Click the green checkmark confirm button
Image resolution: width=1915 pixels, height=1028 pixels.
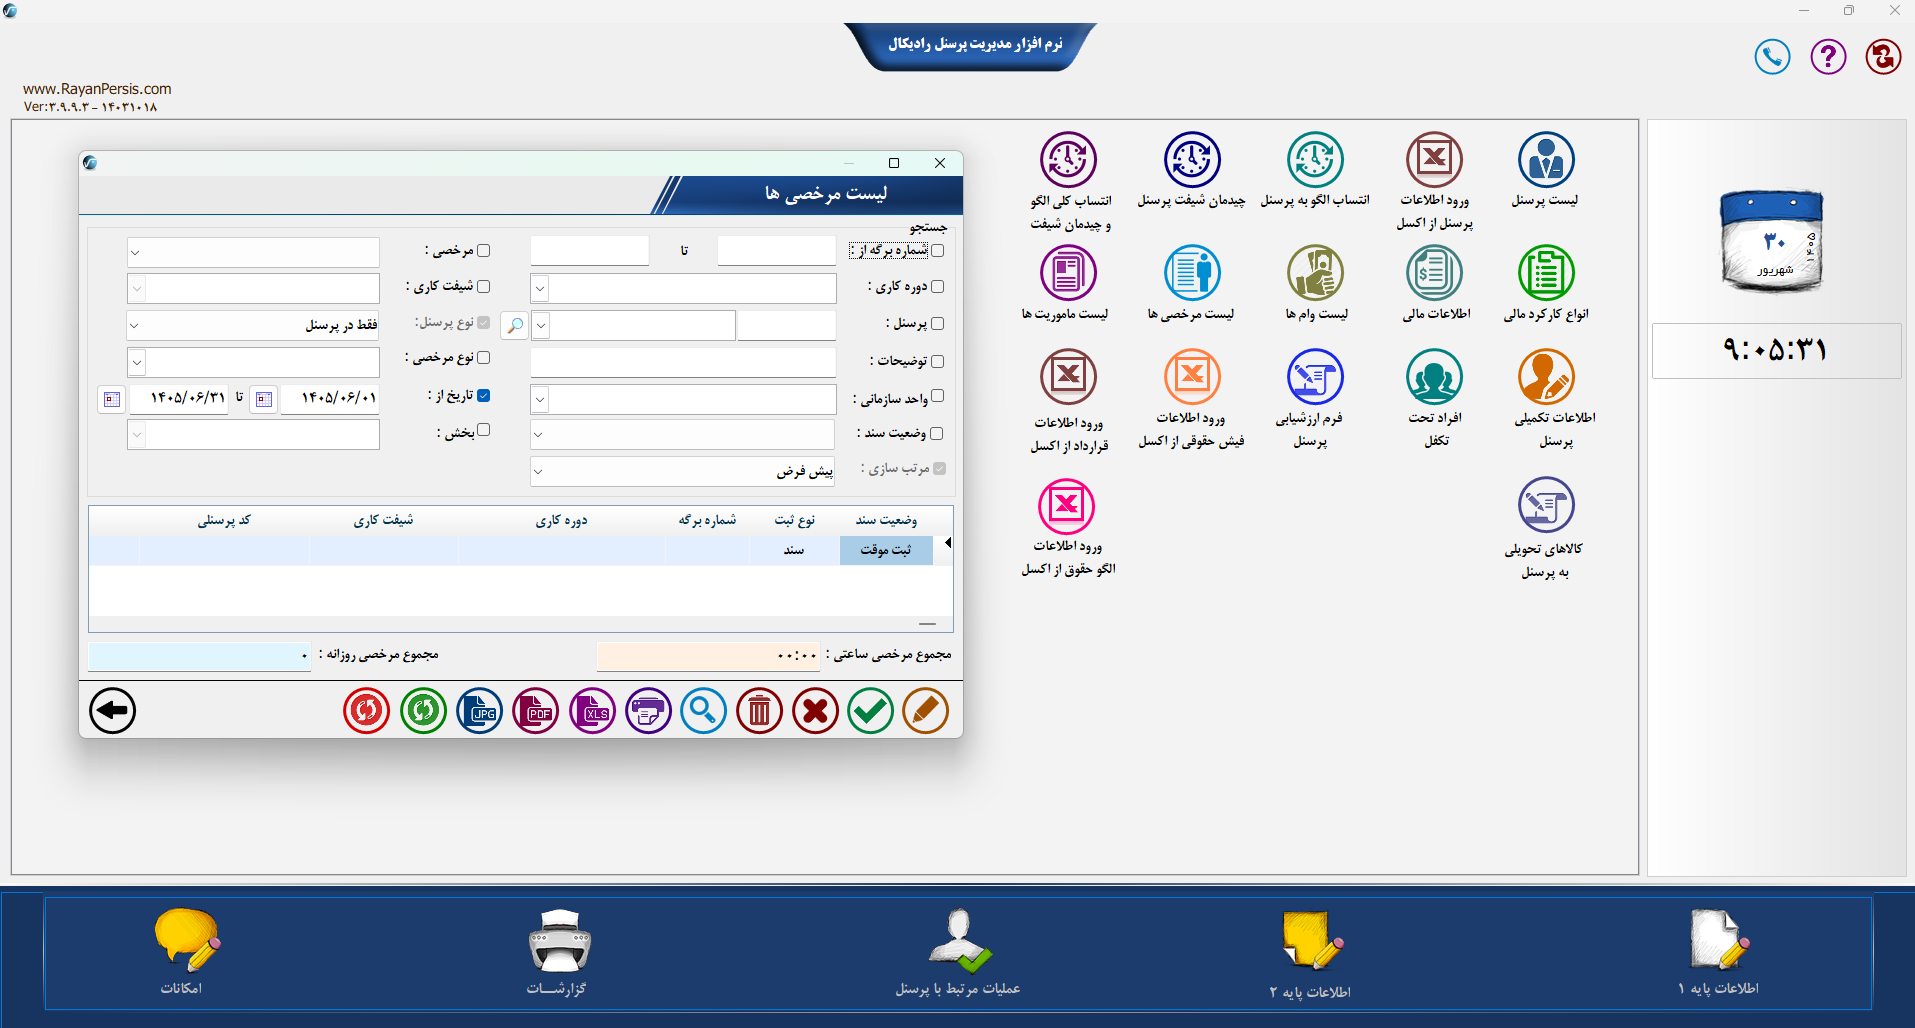click(870, 711)
